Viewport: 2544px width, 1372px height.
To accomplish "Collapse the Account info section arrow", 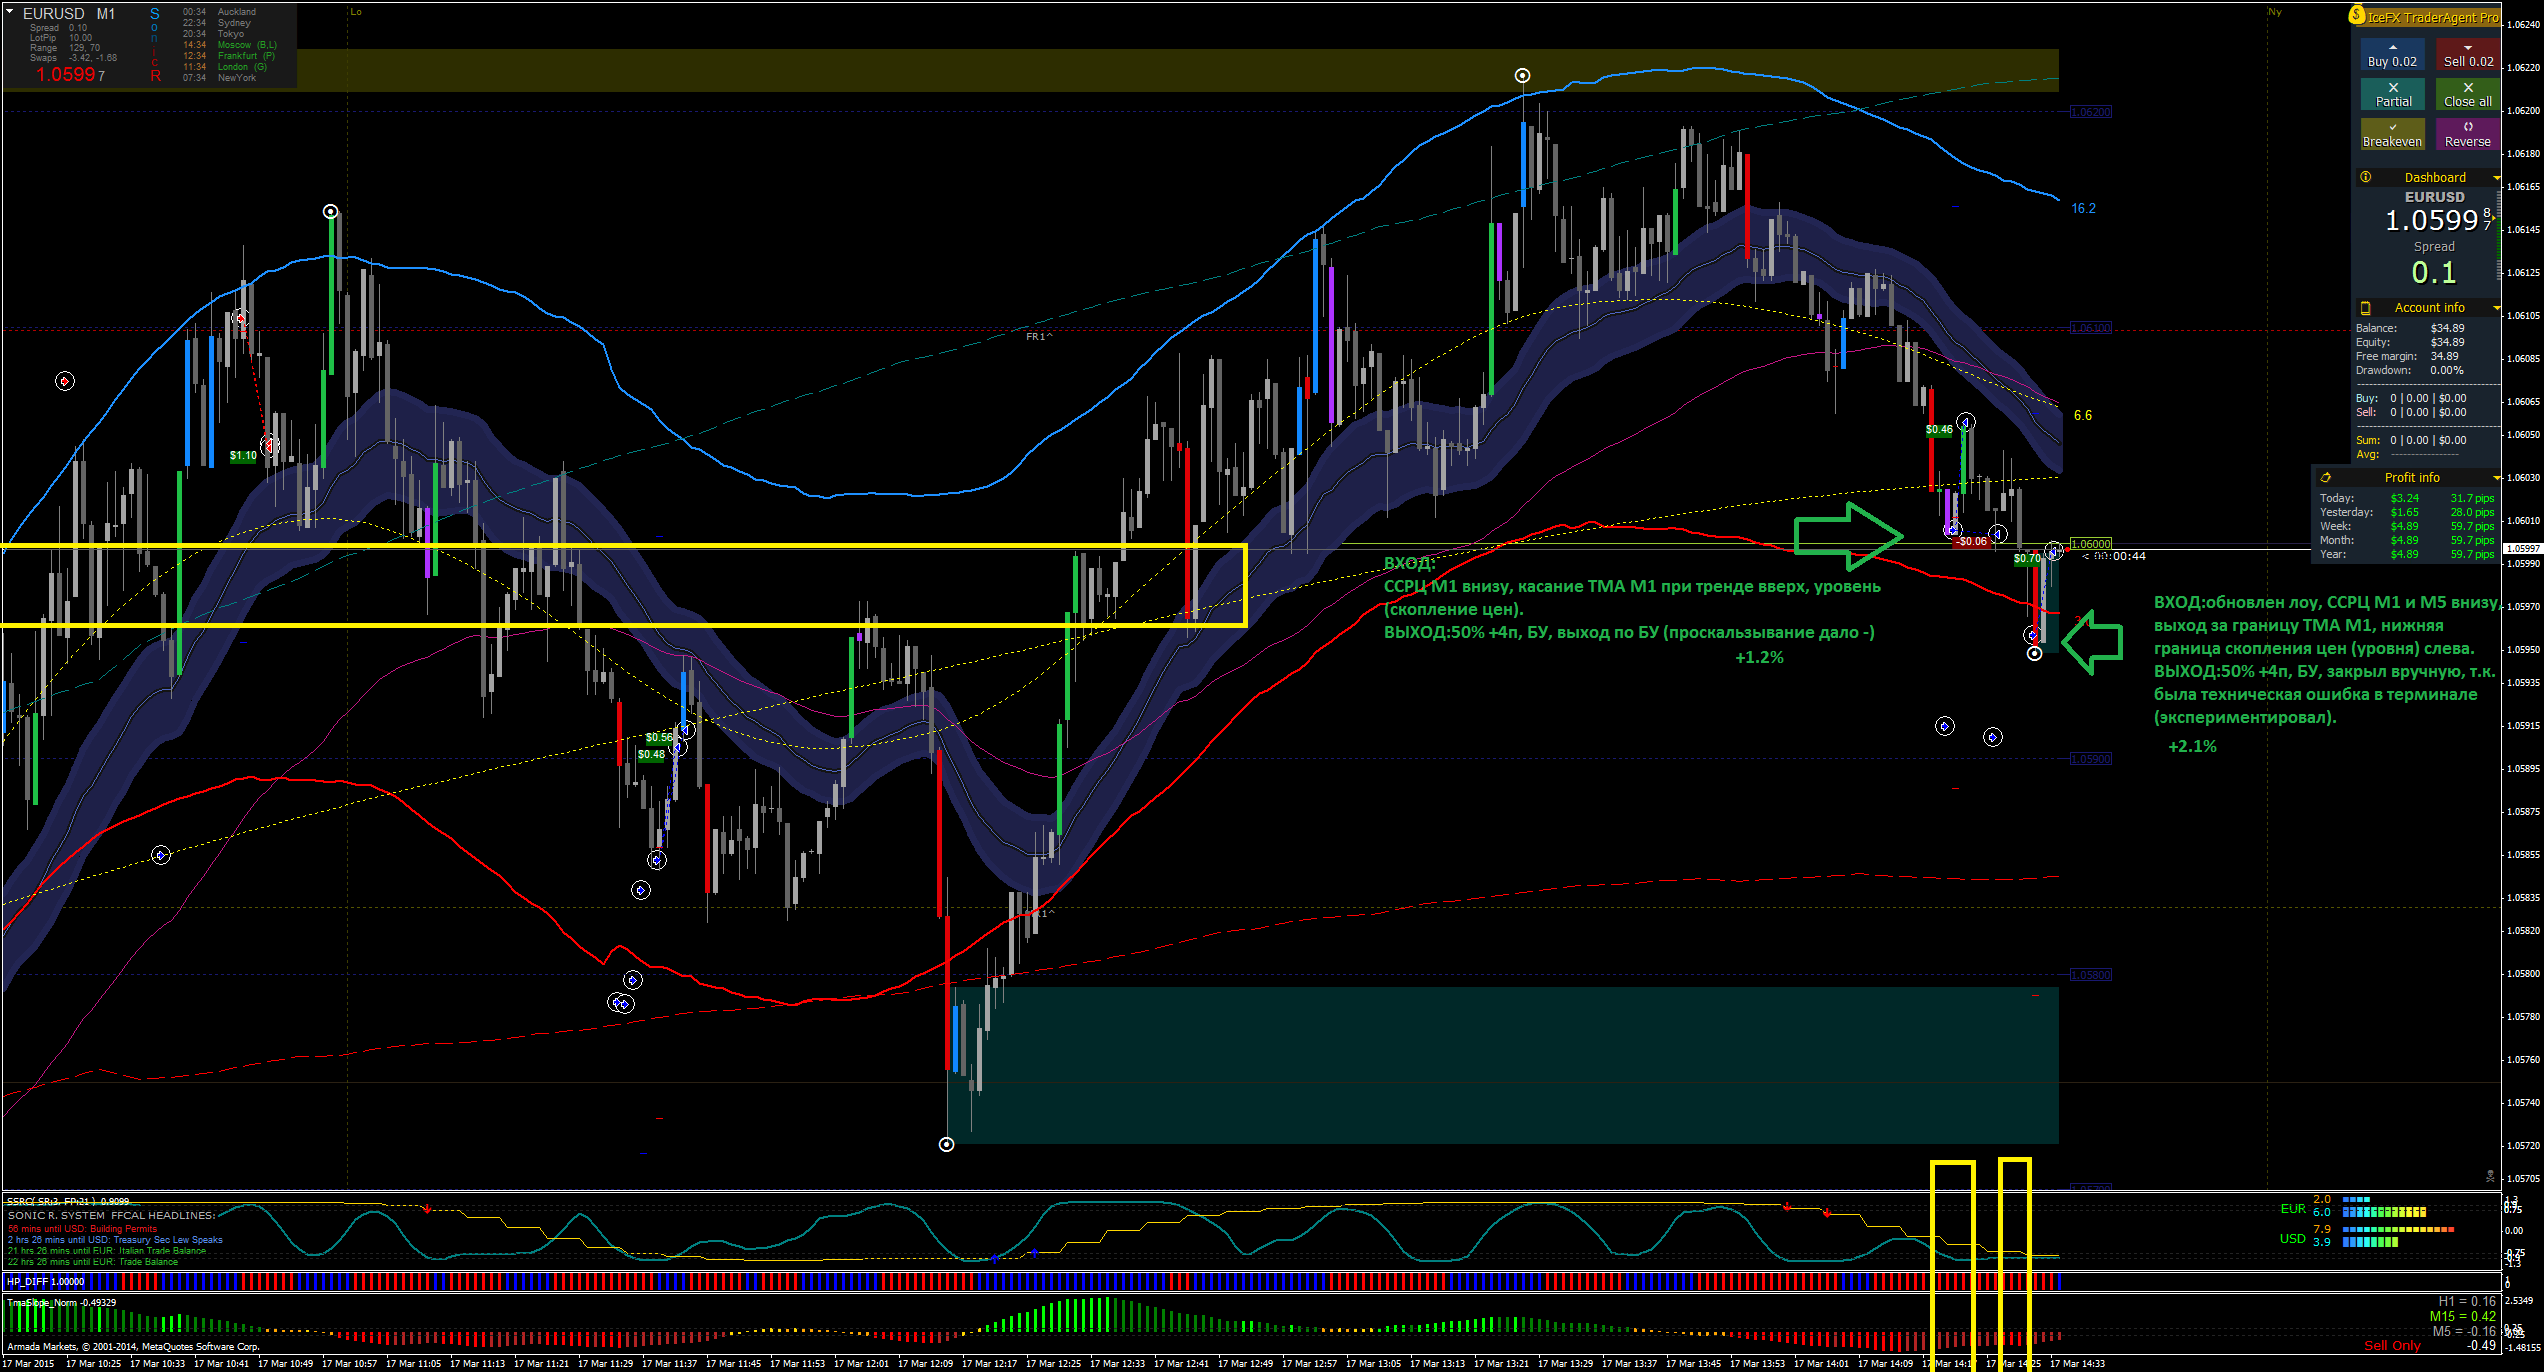I will (2496, 308).
